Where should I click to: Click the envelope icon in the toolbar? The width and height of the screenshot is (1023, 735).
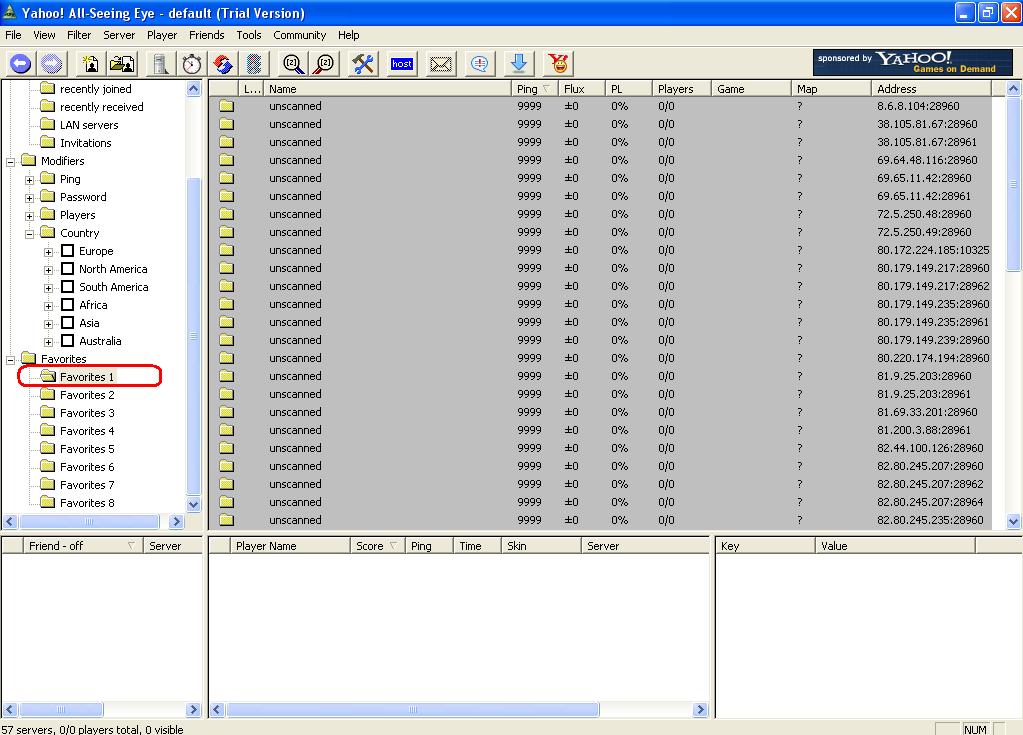coord(441,64)
